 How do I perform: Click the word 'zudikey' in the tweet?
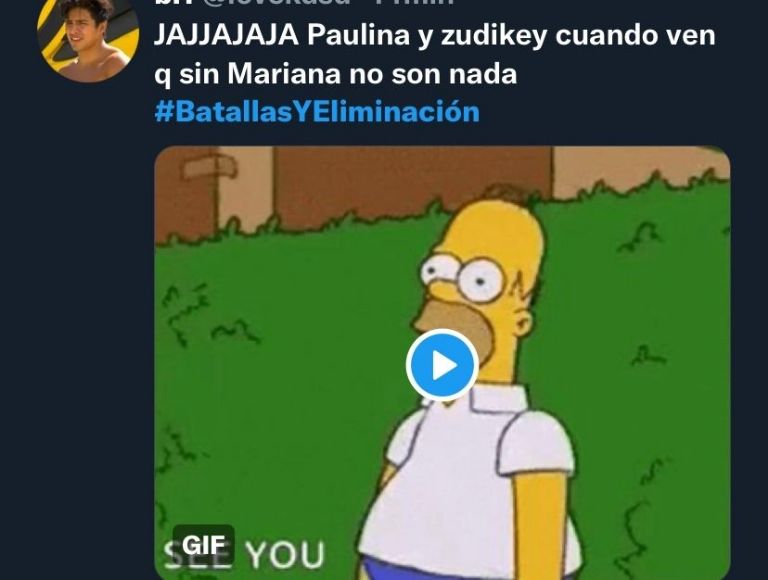tap(494, 37)
